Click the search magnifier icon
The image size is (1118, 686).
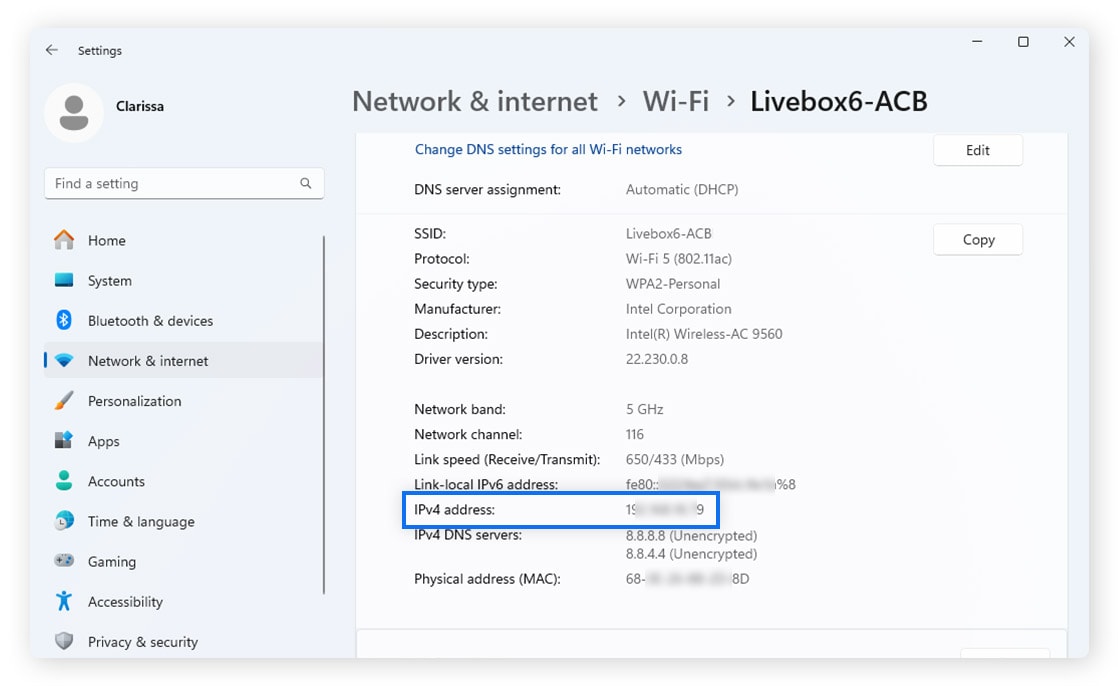tap(305, 183)
